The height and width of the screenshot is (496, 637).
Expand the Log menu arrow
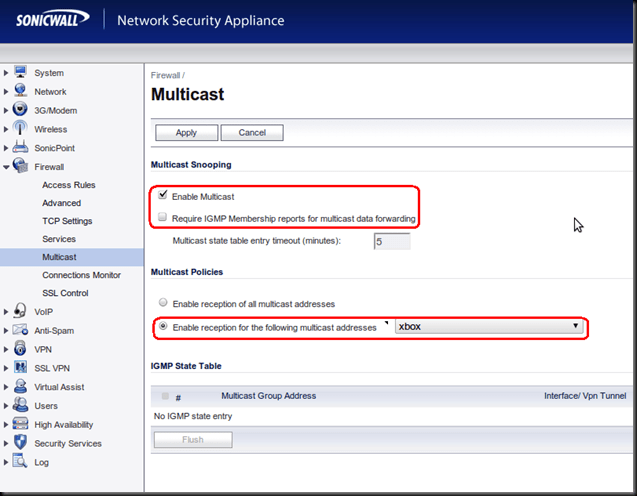point(6,462)
